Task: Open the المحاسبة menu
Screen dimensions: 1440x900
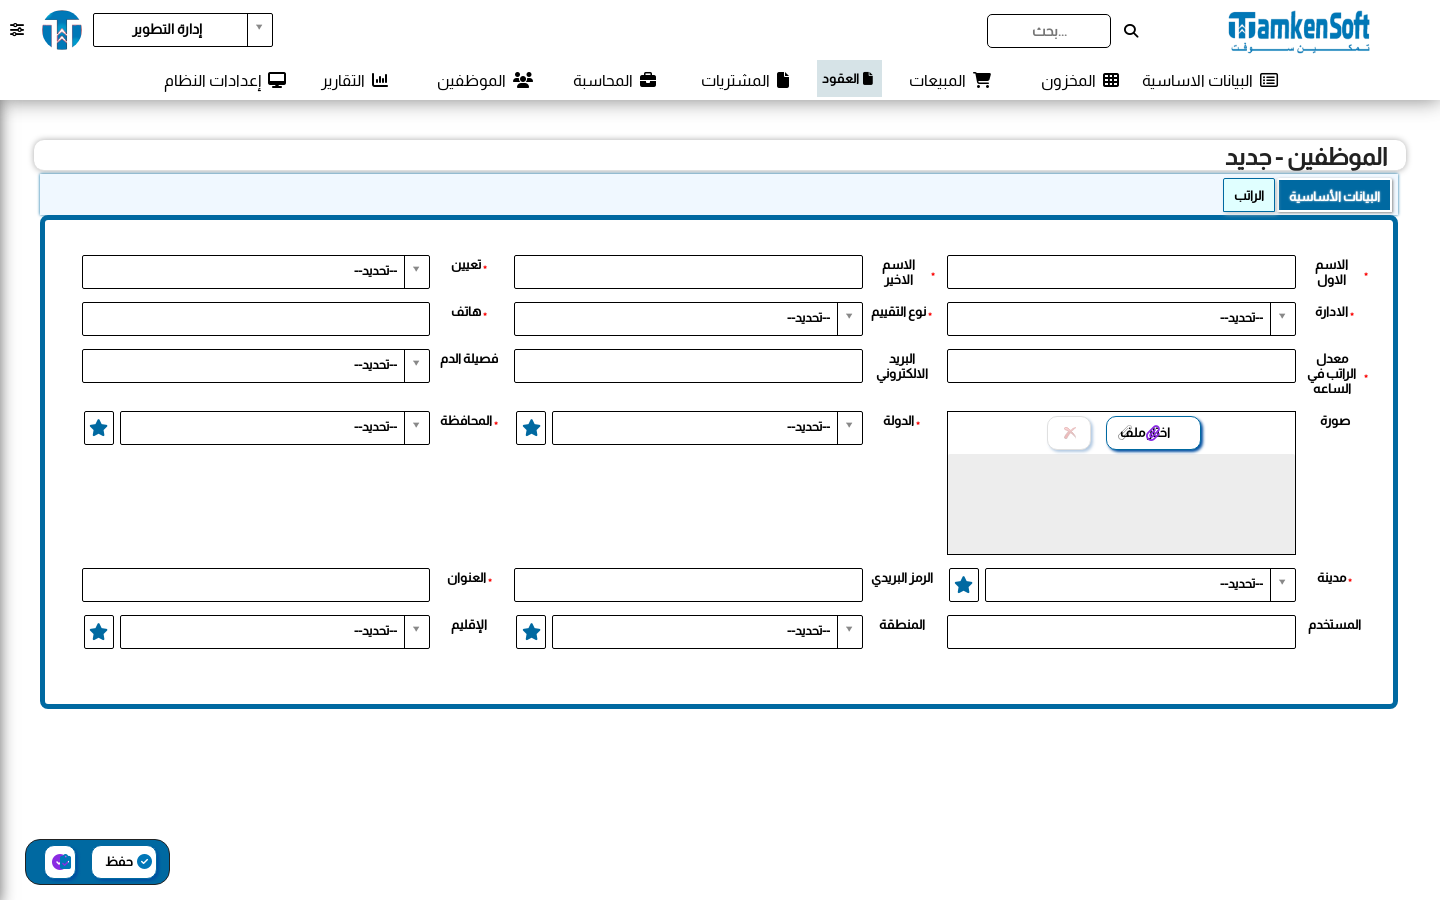Action: click(614, 80)
